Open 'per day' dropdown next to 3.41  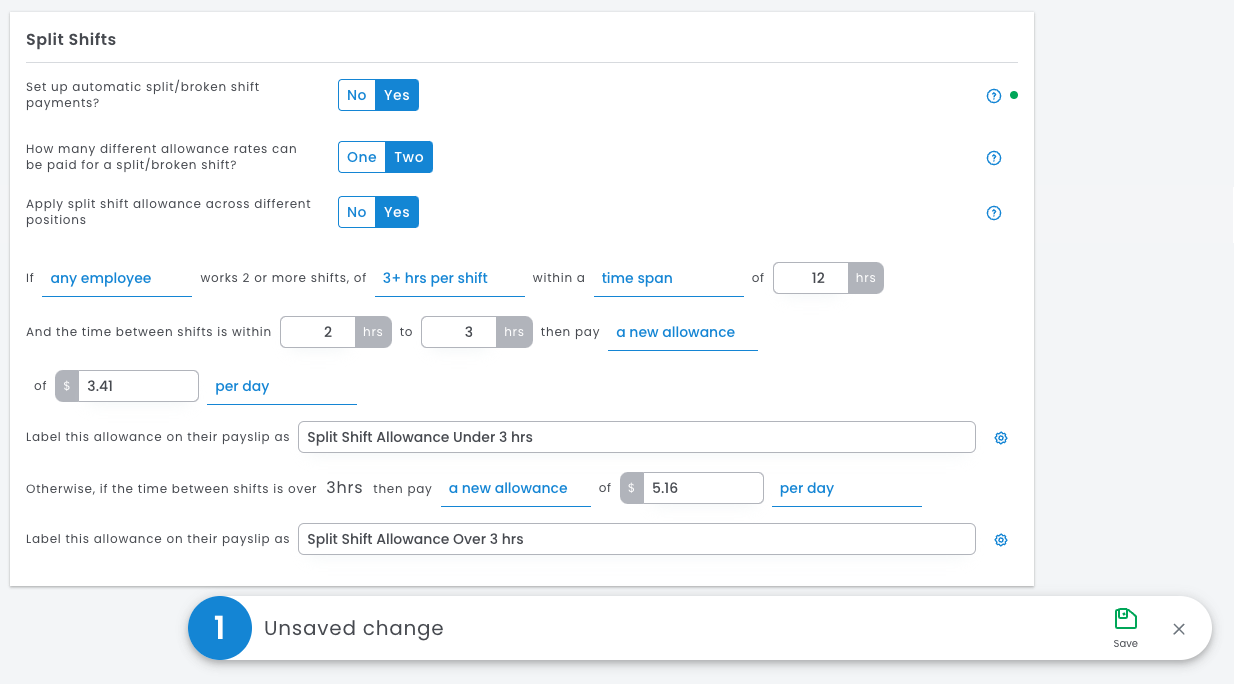pyautogui.click(x=280, y=387)
